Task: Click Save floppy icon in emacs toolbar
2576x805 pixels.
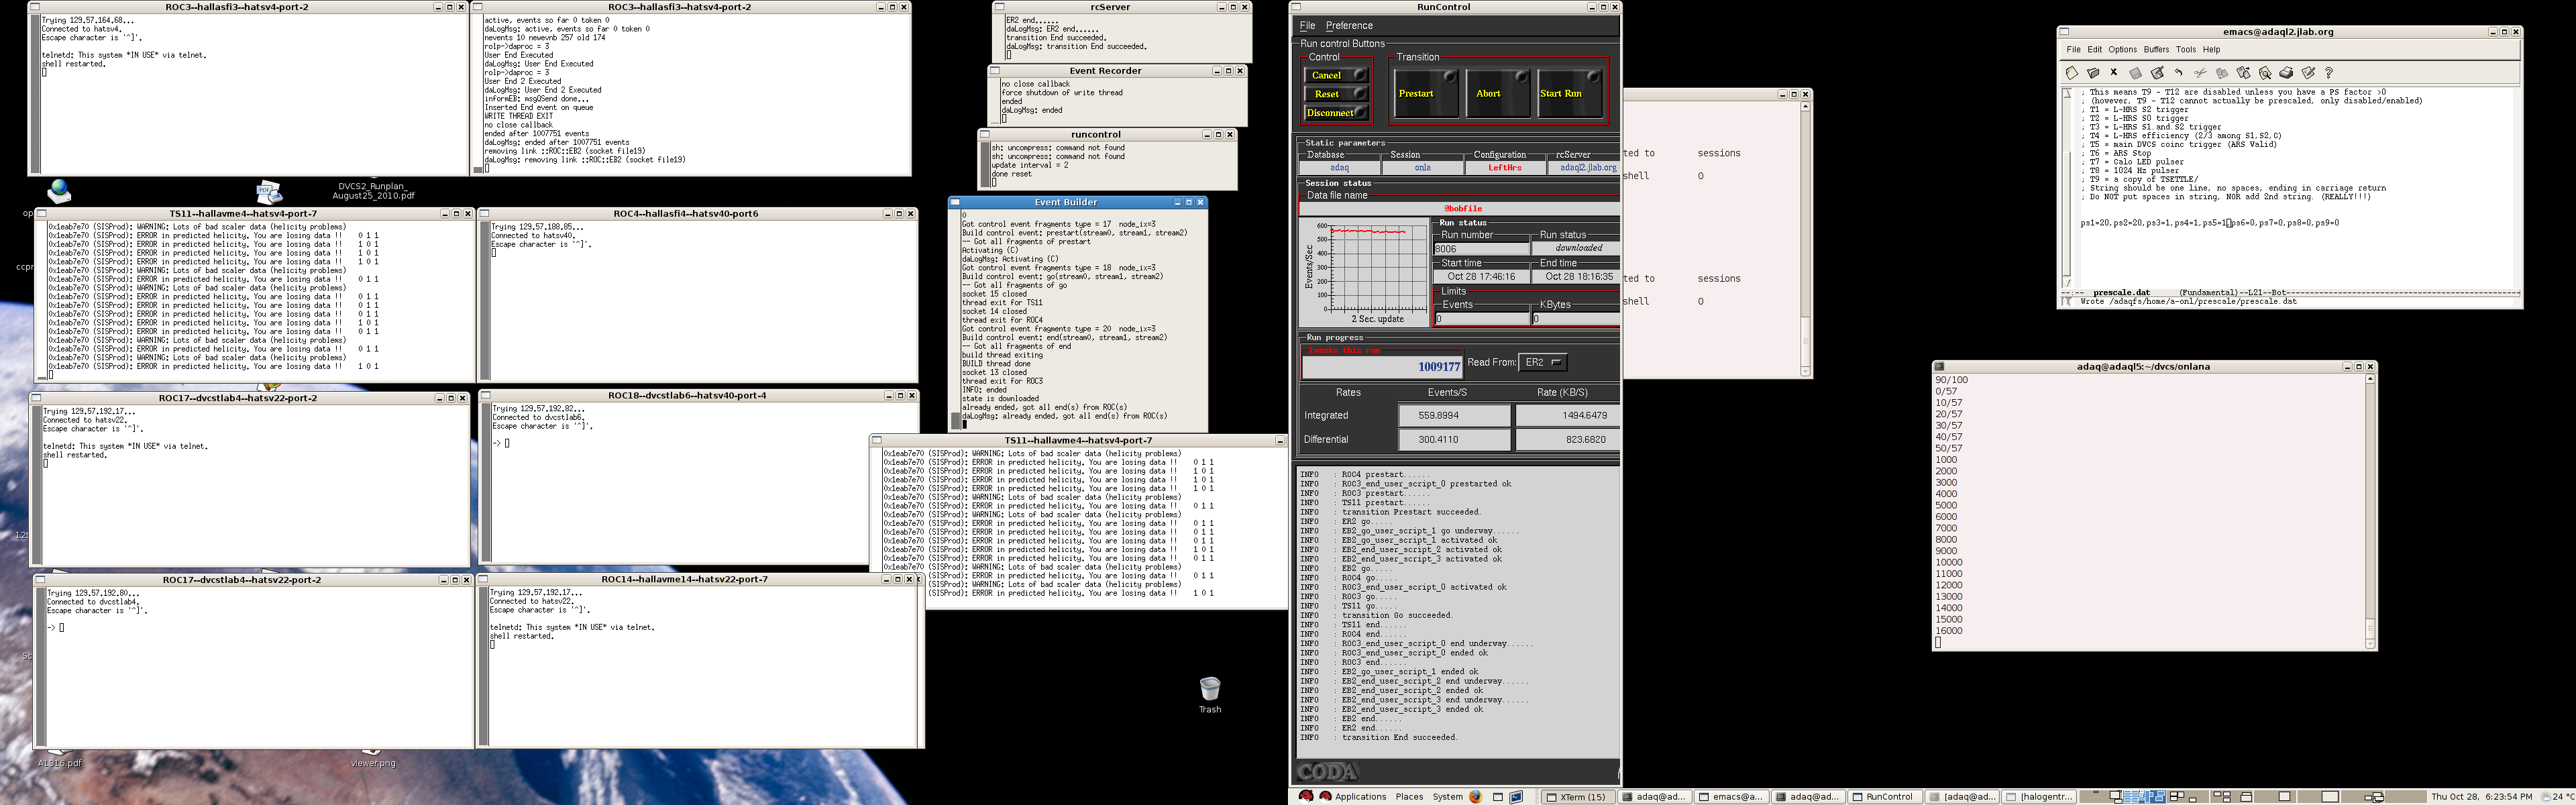Action: (x=2135, y=73)
